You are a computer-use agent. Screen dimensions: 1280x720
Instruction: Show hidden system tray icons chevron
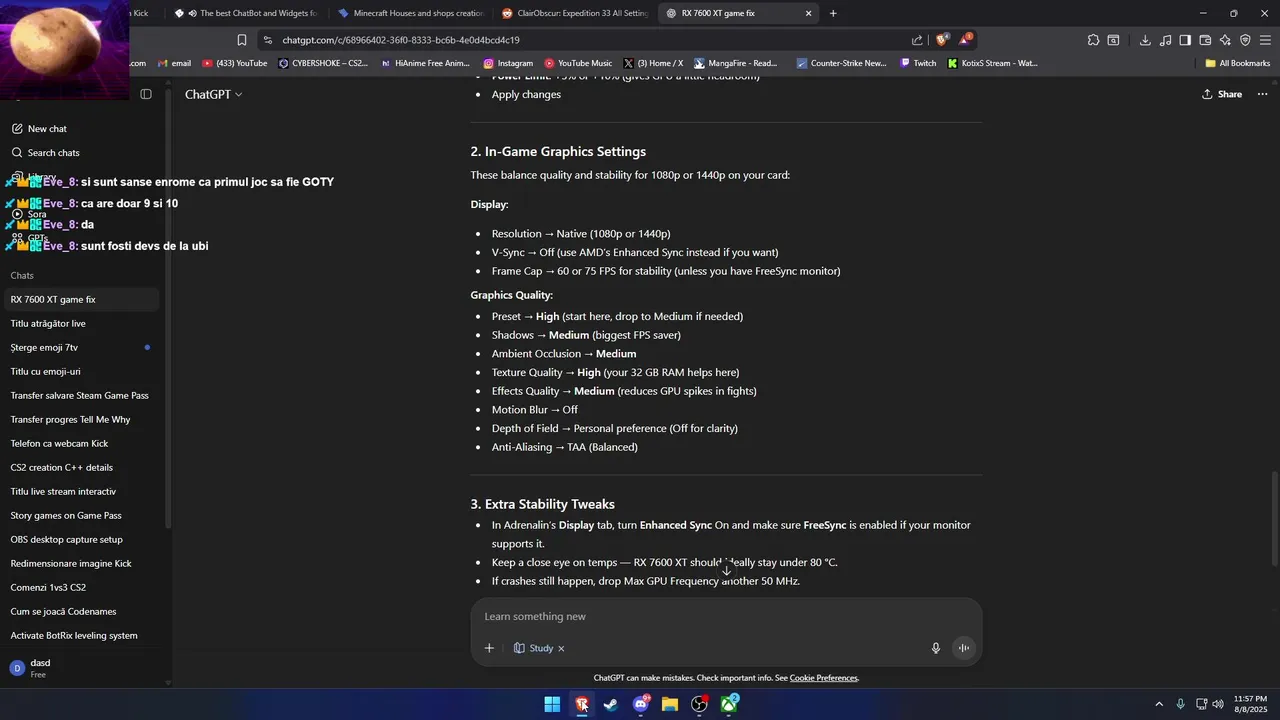click(1159, 704)
